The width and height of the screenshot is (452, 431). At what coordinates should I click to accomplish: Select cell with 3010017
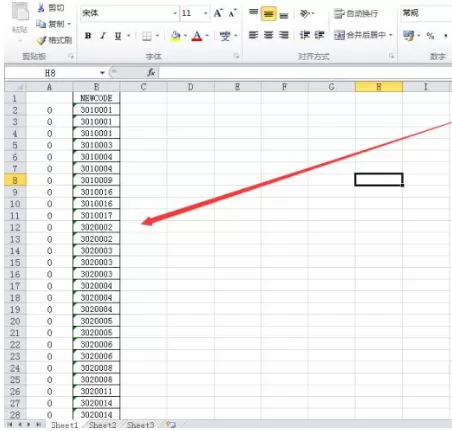click(x=96, y=216)
